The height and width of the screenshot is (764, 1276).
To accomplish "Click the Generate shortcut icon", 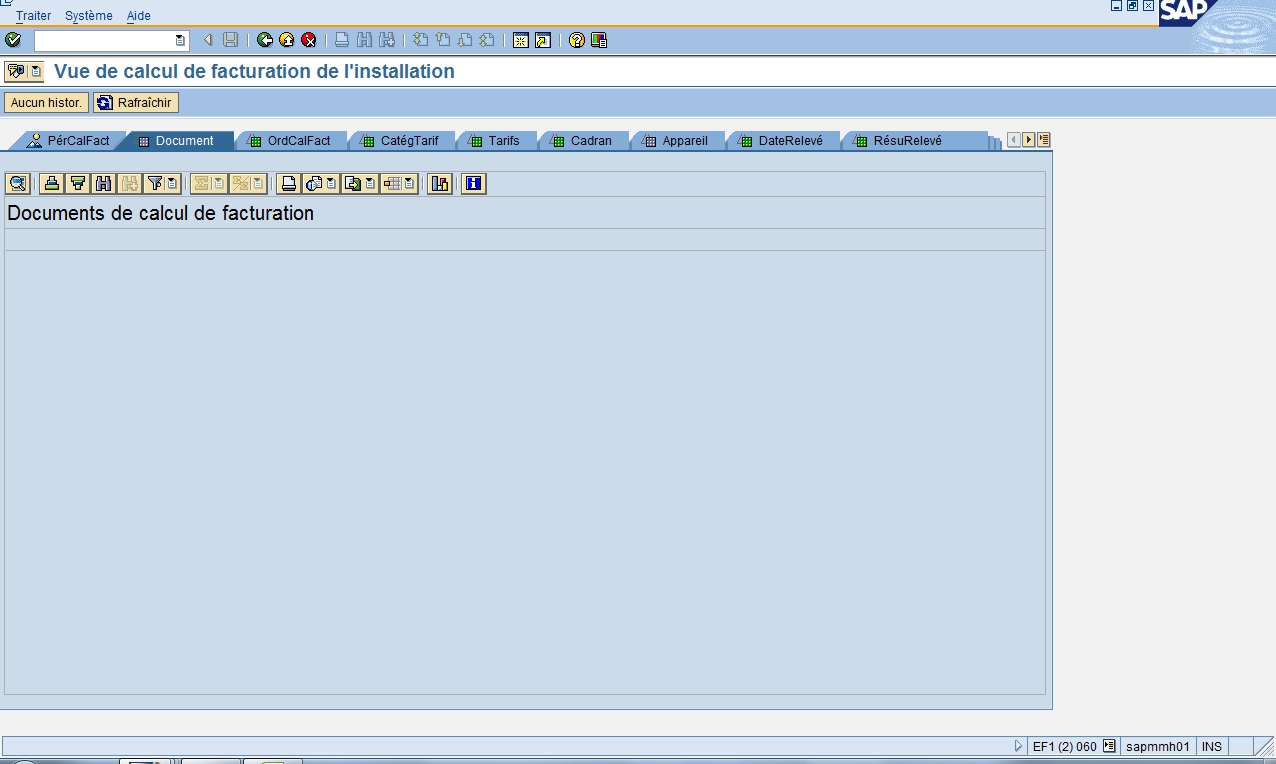I will (x=542, y=40).
